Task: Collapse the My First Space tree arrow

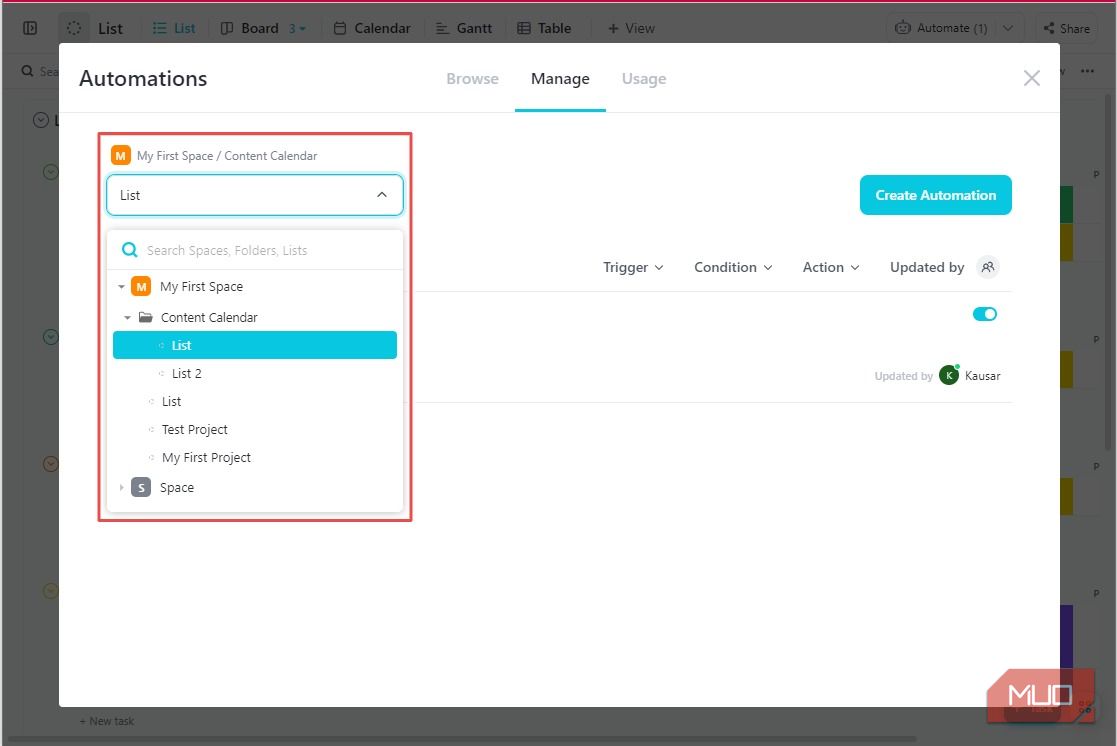Action: click(121, 287)
